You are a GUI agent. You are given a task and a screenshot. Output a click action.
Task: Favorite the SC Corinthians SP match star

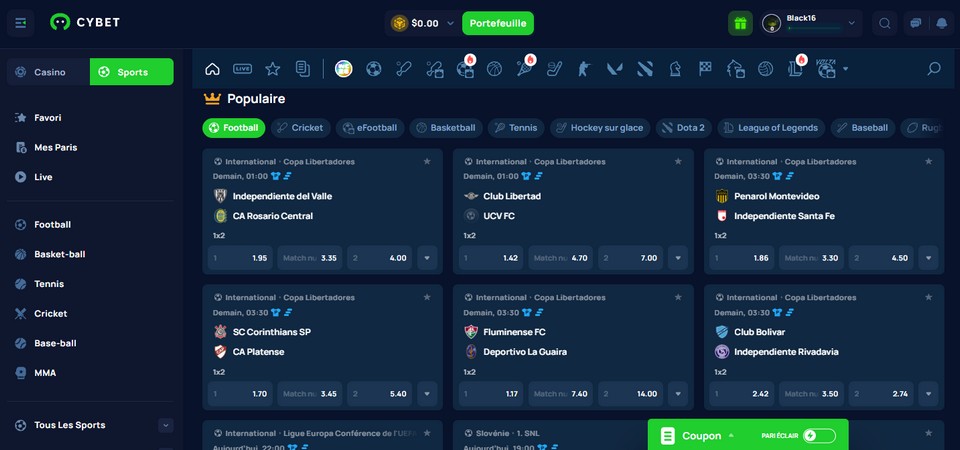(427, 298)
